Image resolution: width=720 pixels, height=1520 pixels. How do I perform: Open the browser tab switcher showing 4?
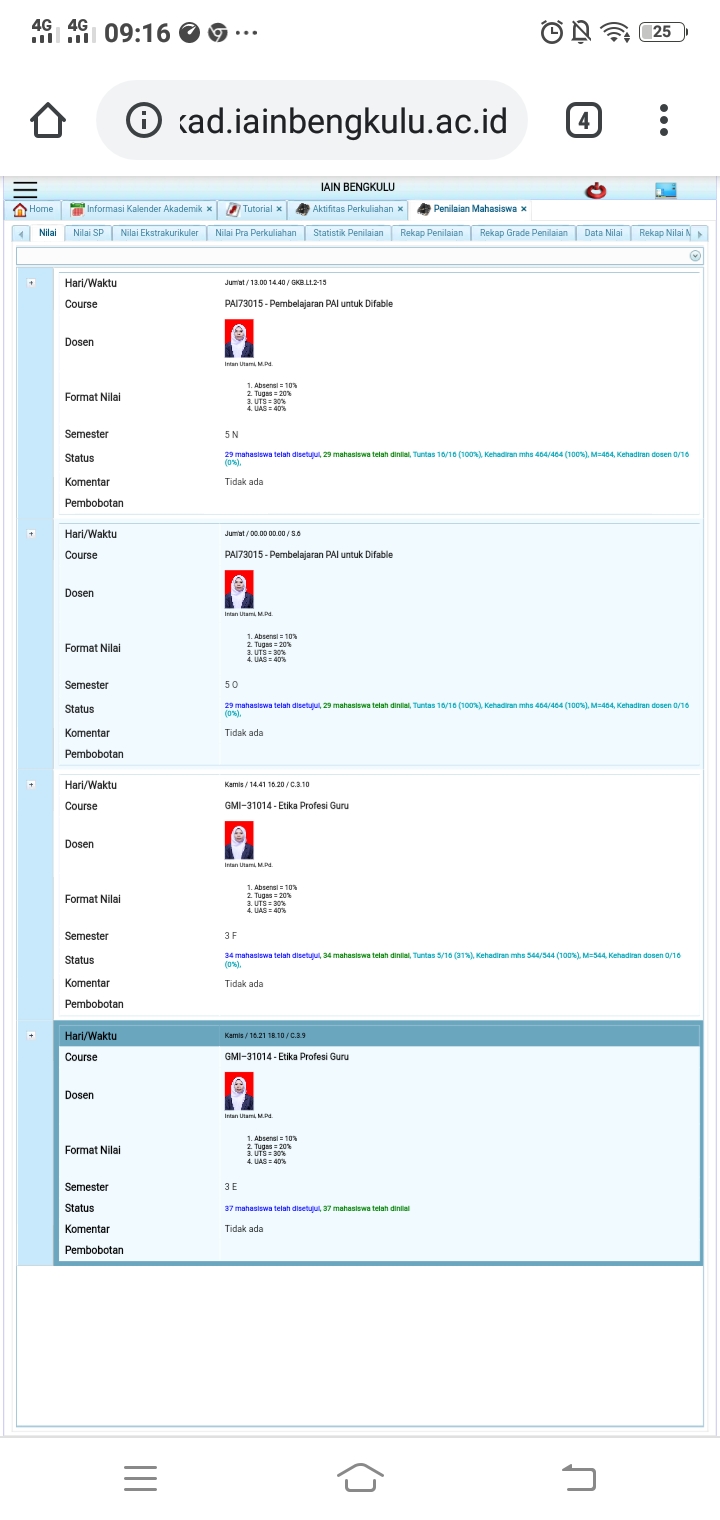584,121
